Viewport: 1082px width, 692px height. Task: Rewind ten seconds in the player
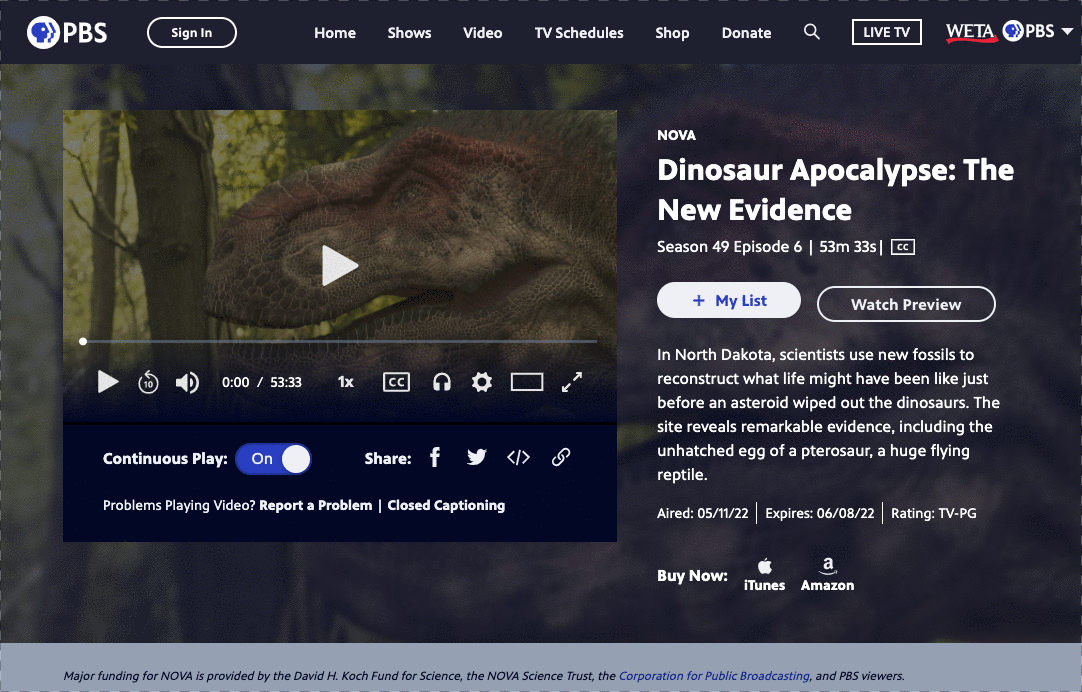pos(148,382)
